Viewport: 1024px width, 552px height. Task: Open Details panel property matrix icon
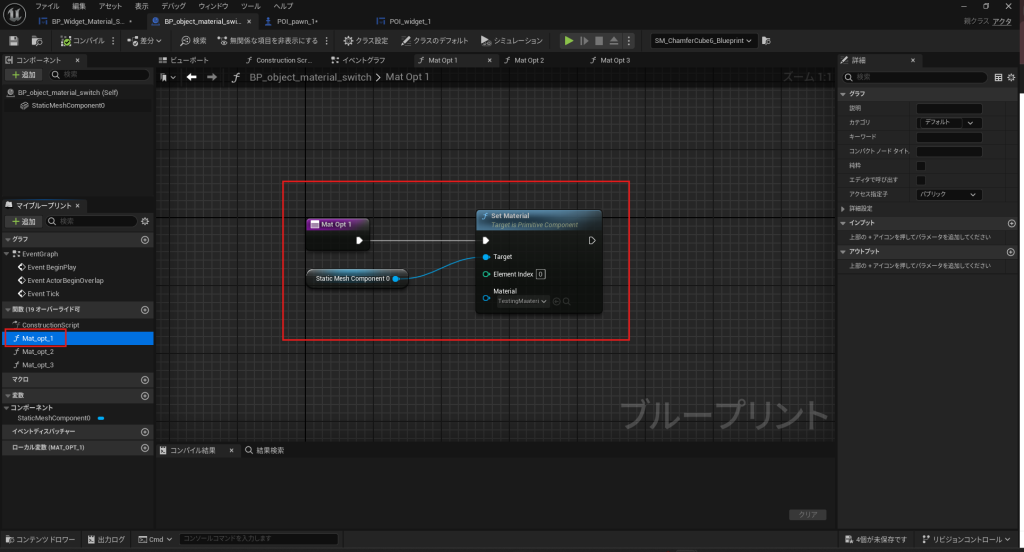pos(998,77)
